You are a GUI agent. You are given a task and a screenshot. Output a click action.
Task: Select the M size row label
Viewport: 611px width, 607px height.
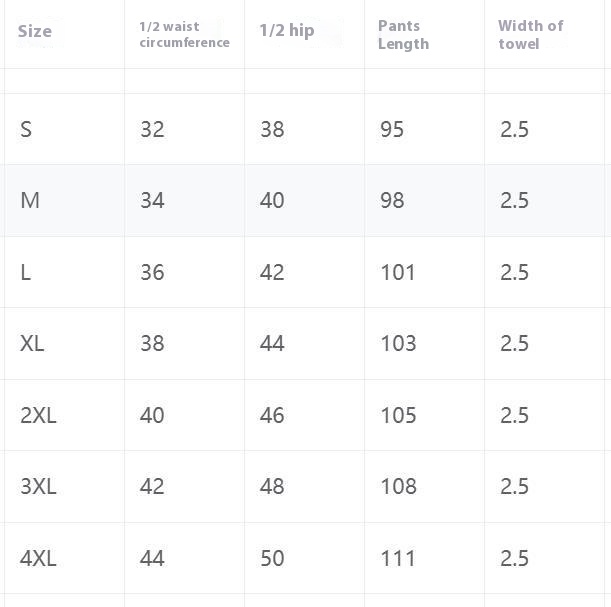[x=30, y=200]
